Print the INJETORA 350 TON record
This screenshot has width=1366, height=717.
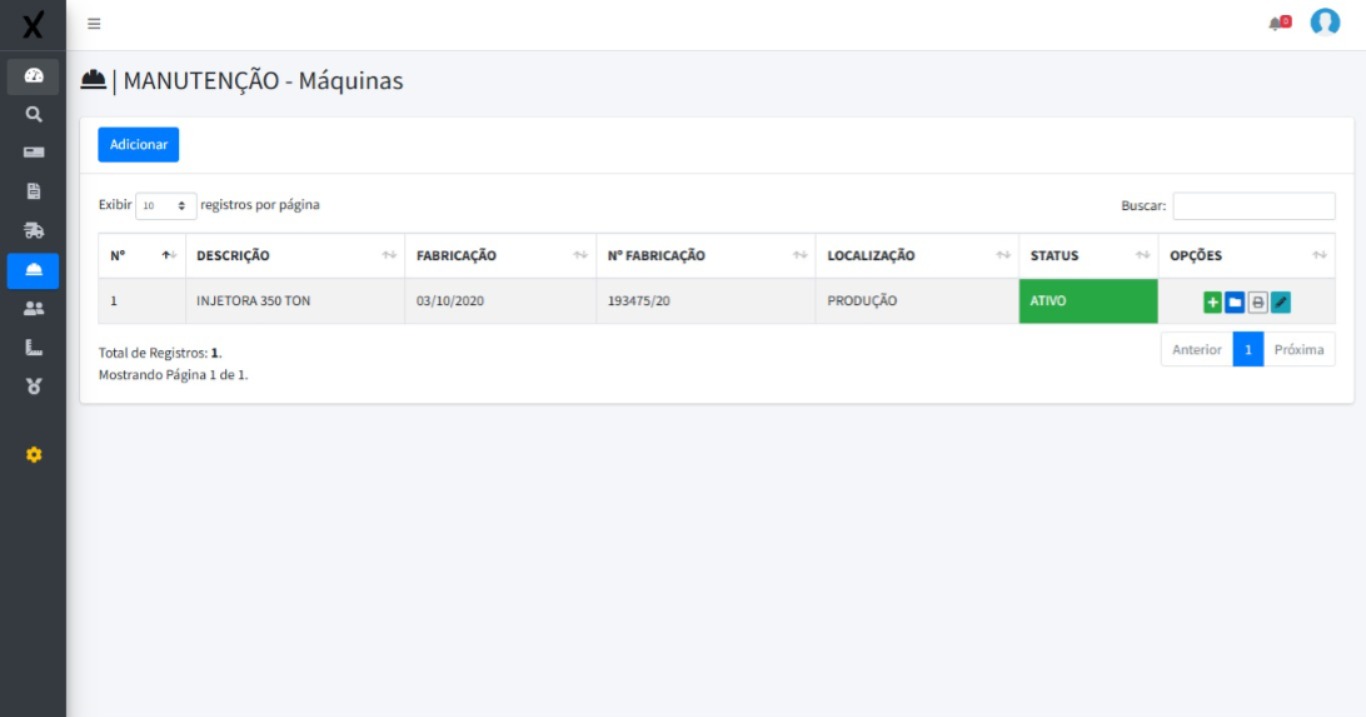[x=1258, y=302]
